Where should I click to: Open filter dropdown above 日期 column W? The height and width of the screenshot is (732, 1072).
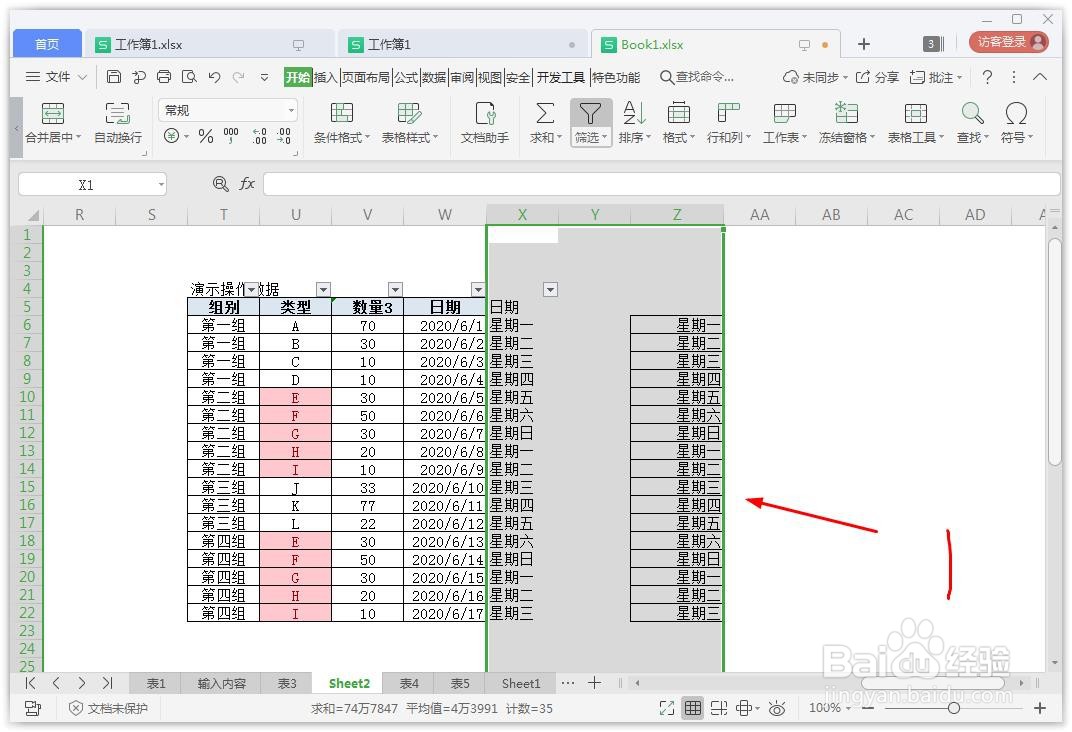478,289
